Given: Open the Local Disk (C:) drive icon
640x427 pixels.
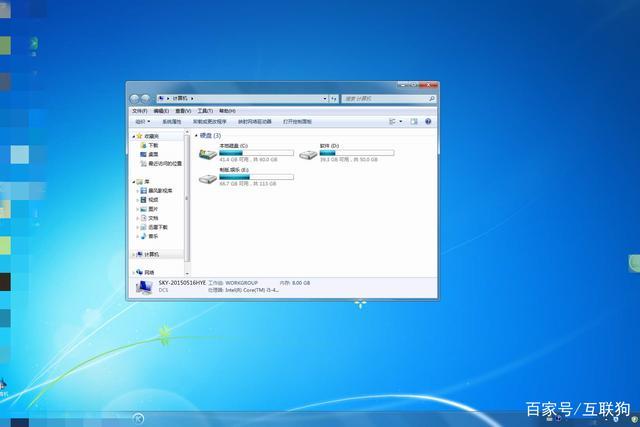Looking at the screenshot, I should [208, 153].
